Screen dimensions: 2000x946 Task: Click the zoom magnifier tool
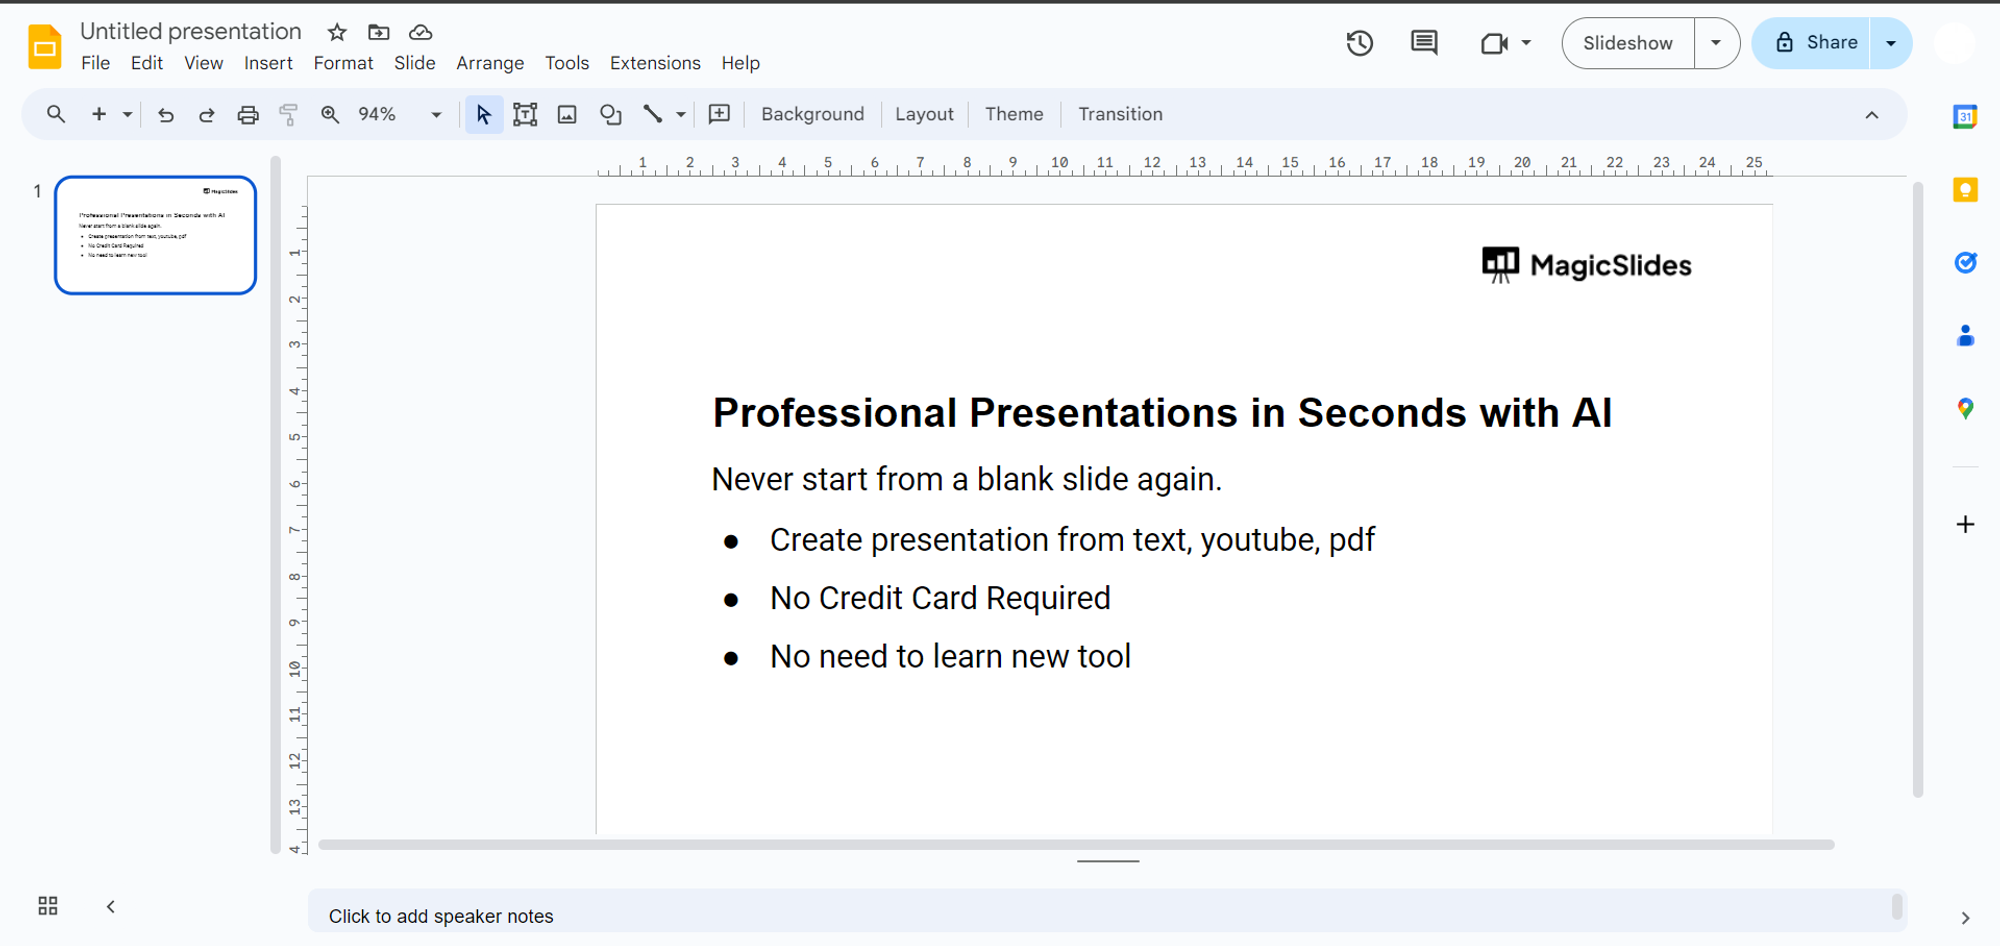[x=330, y=114]
